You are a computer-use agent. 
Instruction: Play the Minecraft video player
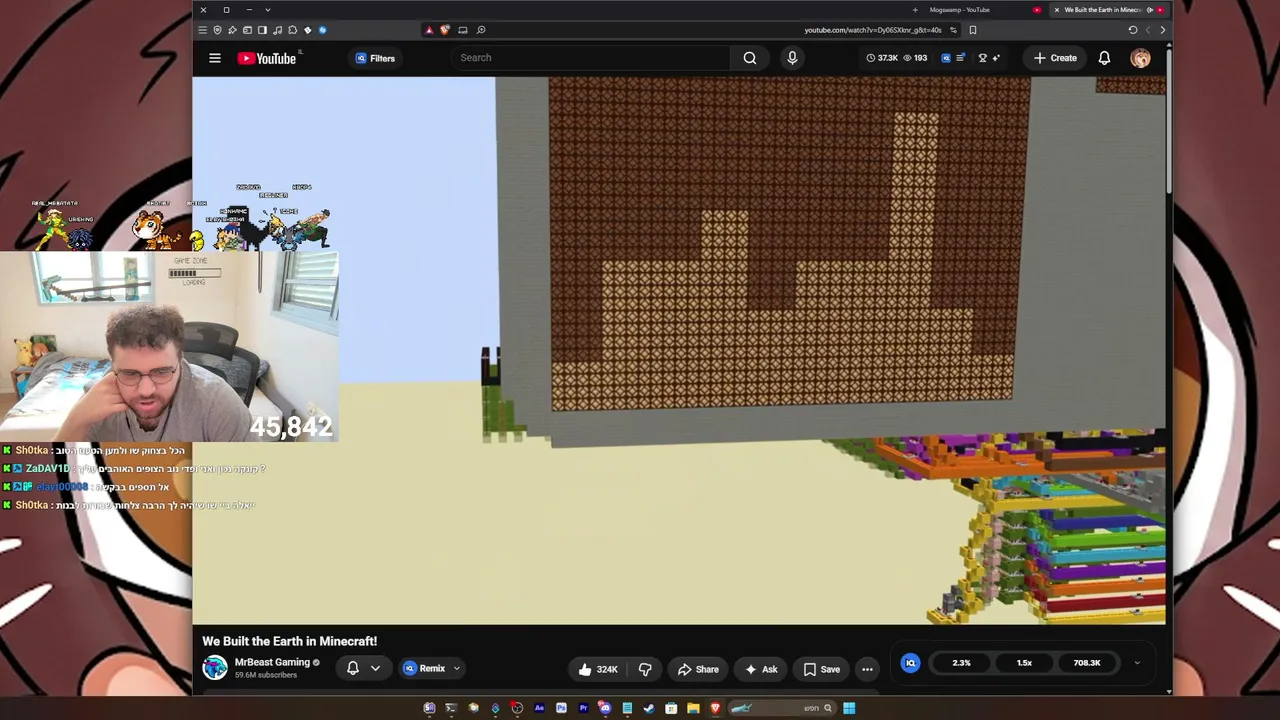tap(679, 351)
